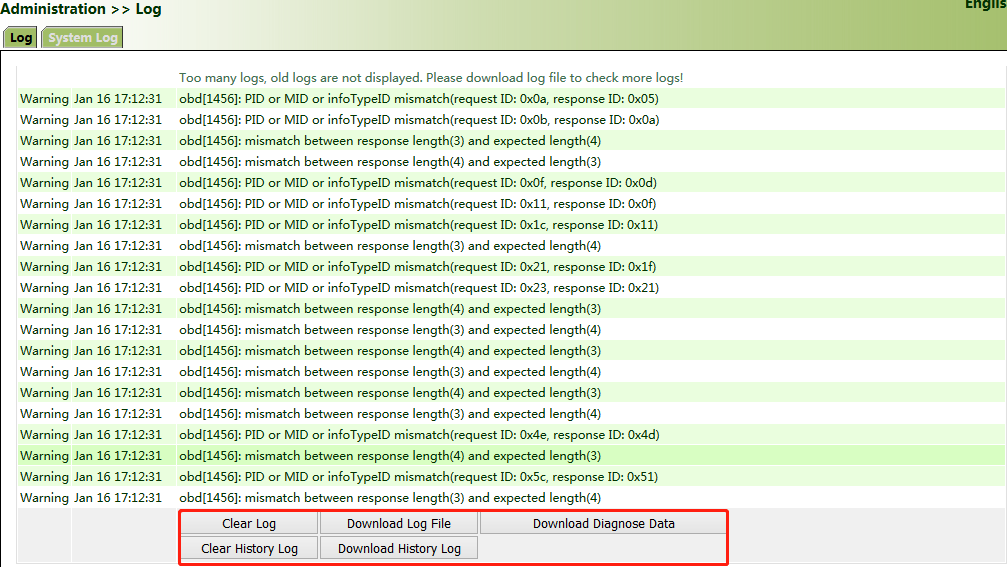Click the 'Too many logs' notice text

[431, 78]
